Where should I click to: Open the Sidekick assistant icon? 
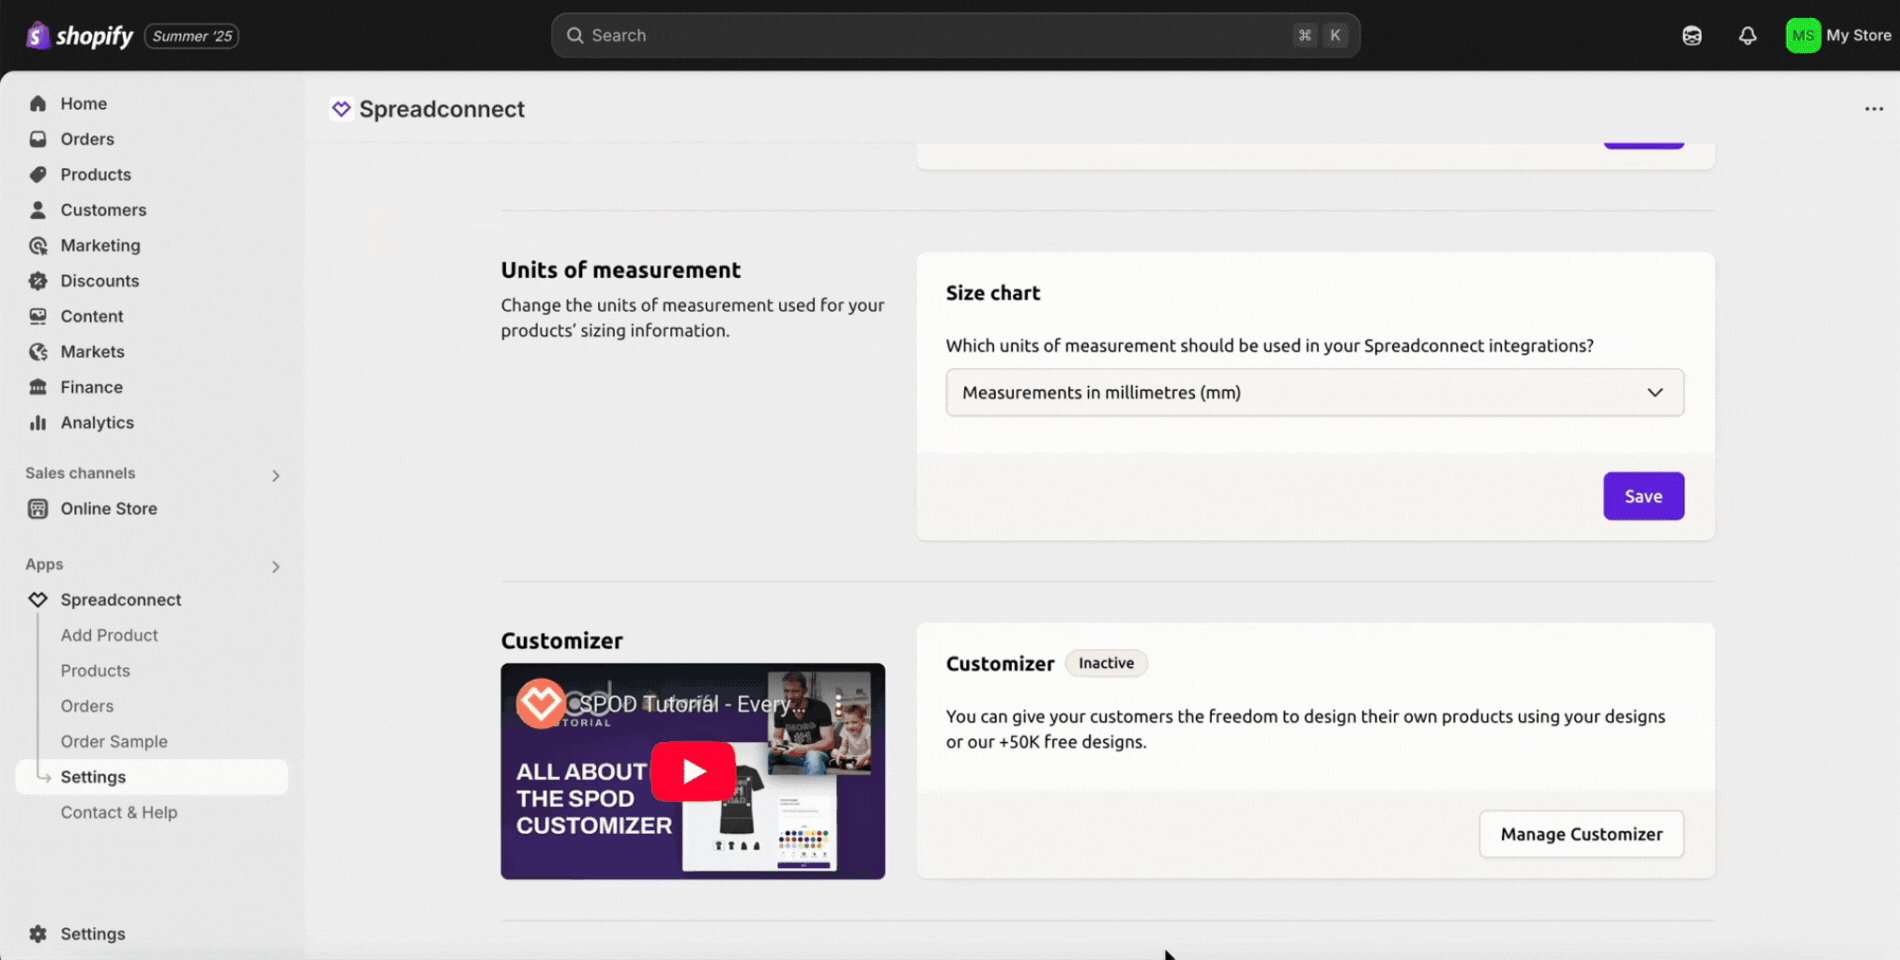click(1692, 36)
